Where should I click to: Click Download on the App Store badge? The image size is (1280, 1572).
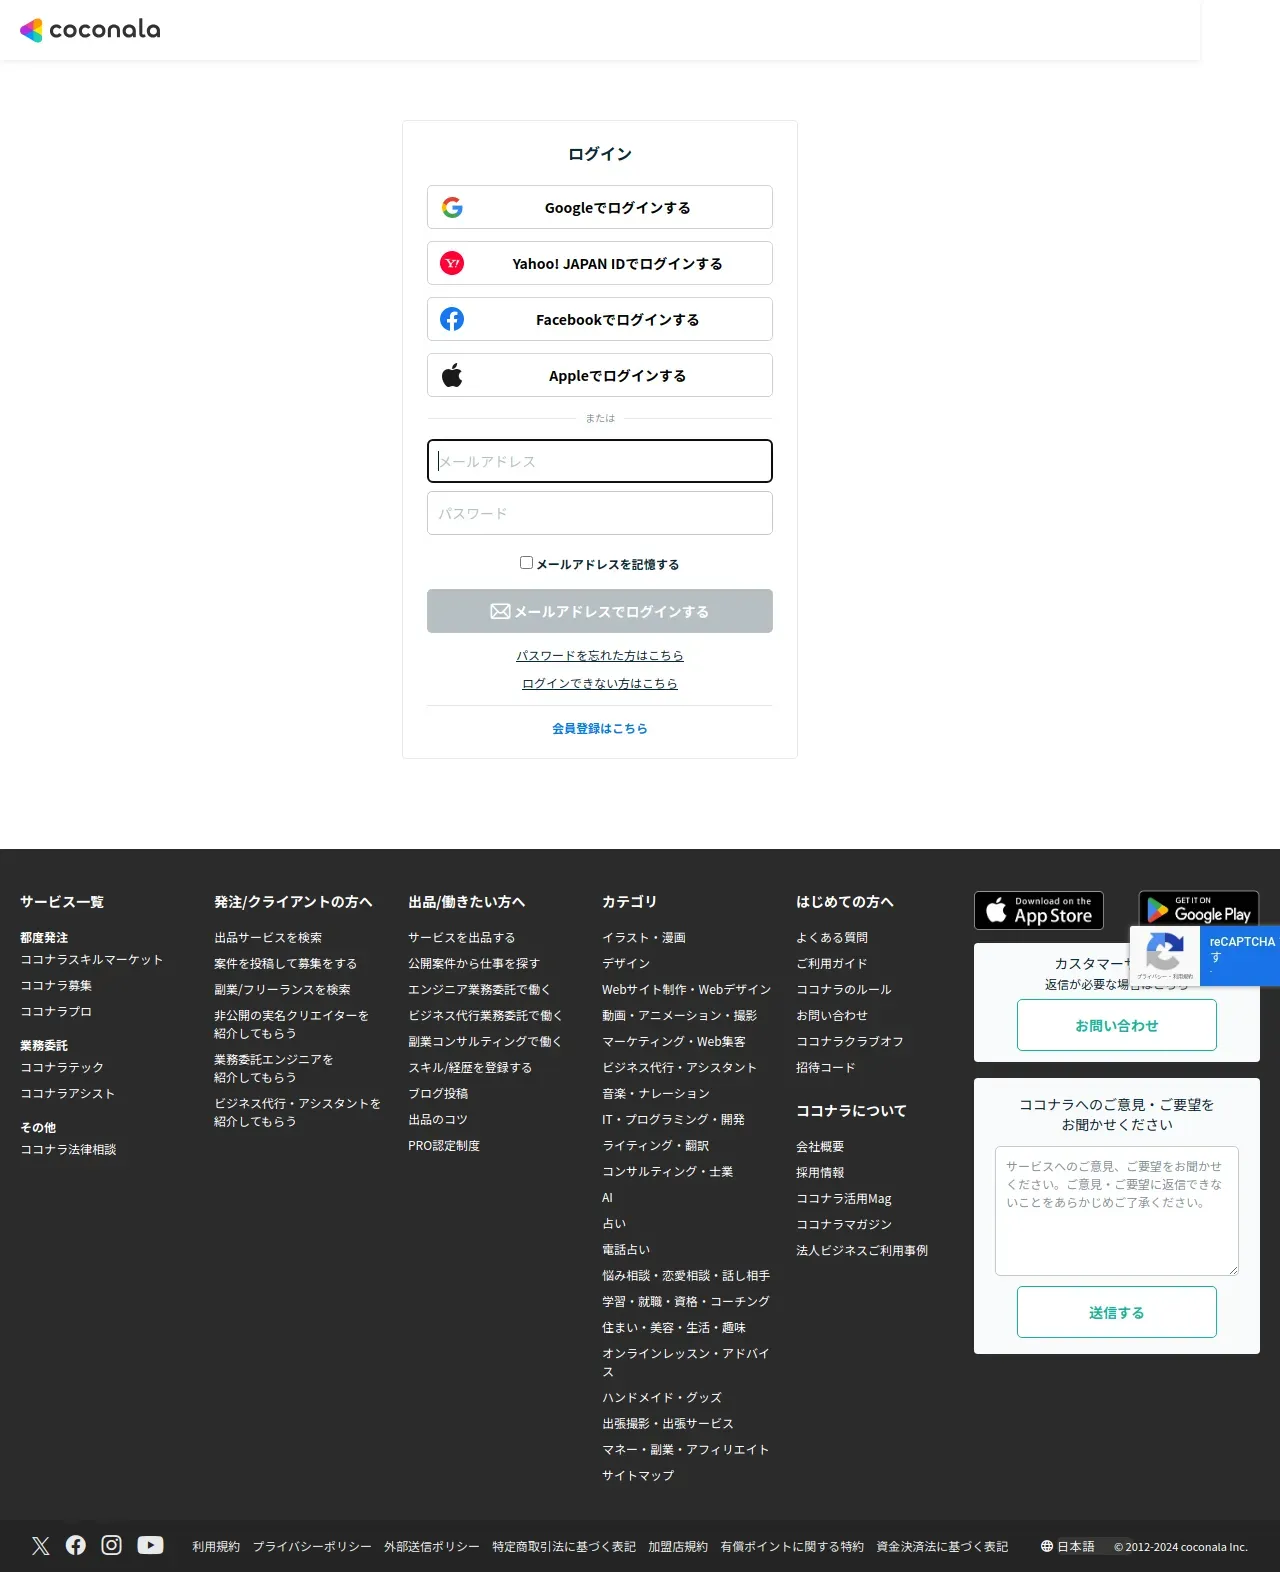[x=1039, y=910]
